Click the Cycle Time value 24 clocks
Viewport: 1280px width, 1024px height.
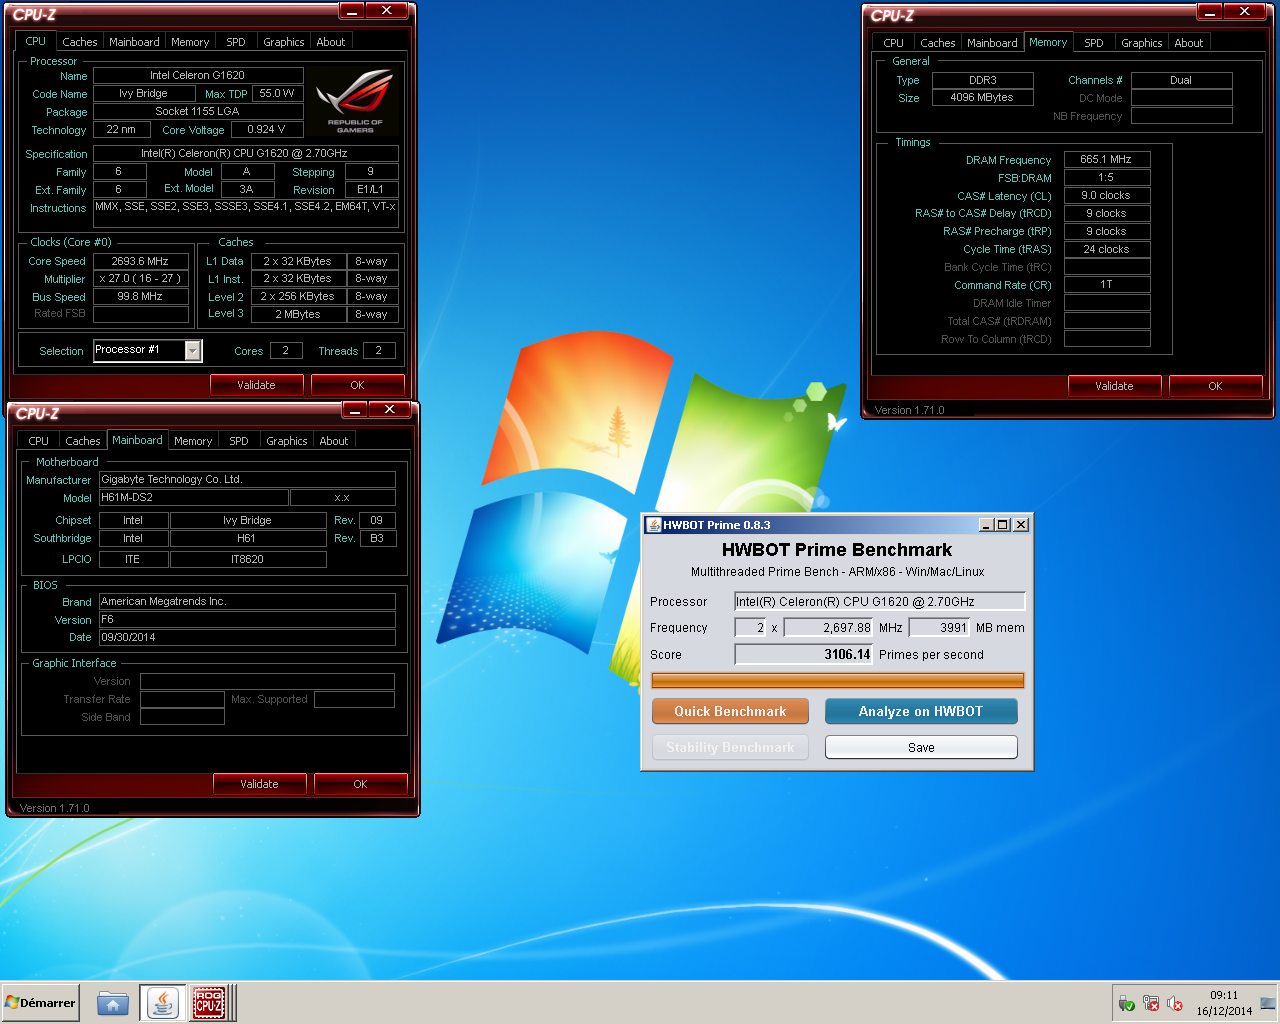point(1107,249)
